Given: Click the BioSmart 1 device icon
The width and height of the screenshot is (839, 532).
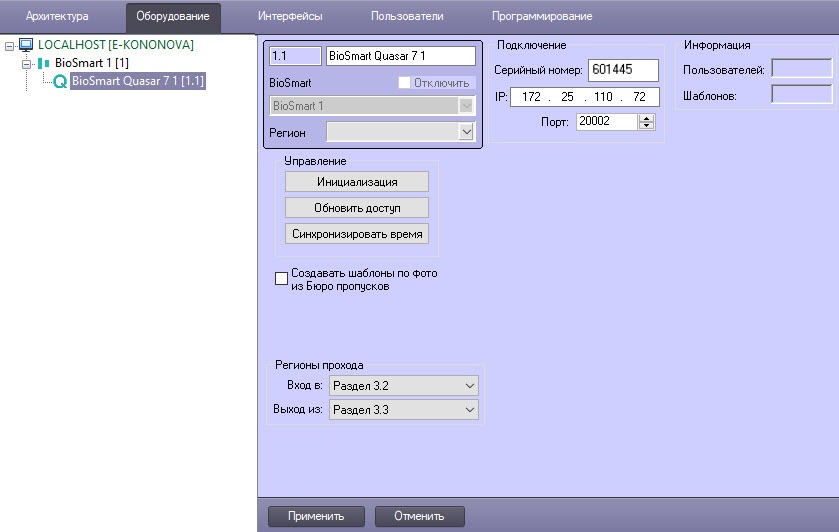Looking at the screenshot, I should (44, 63).
